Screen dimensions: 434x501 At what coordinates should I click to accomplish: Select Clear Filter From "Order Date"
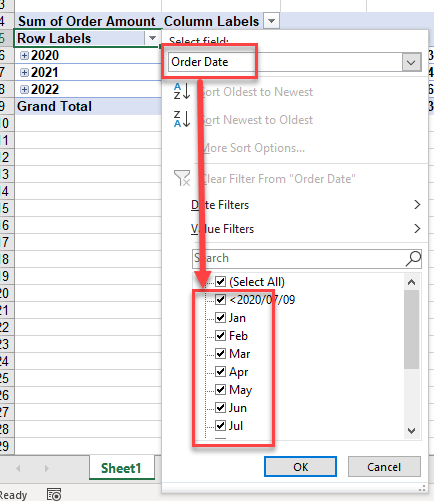pyautogui.click(x=279, y=179)
